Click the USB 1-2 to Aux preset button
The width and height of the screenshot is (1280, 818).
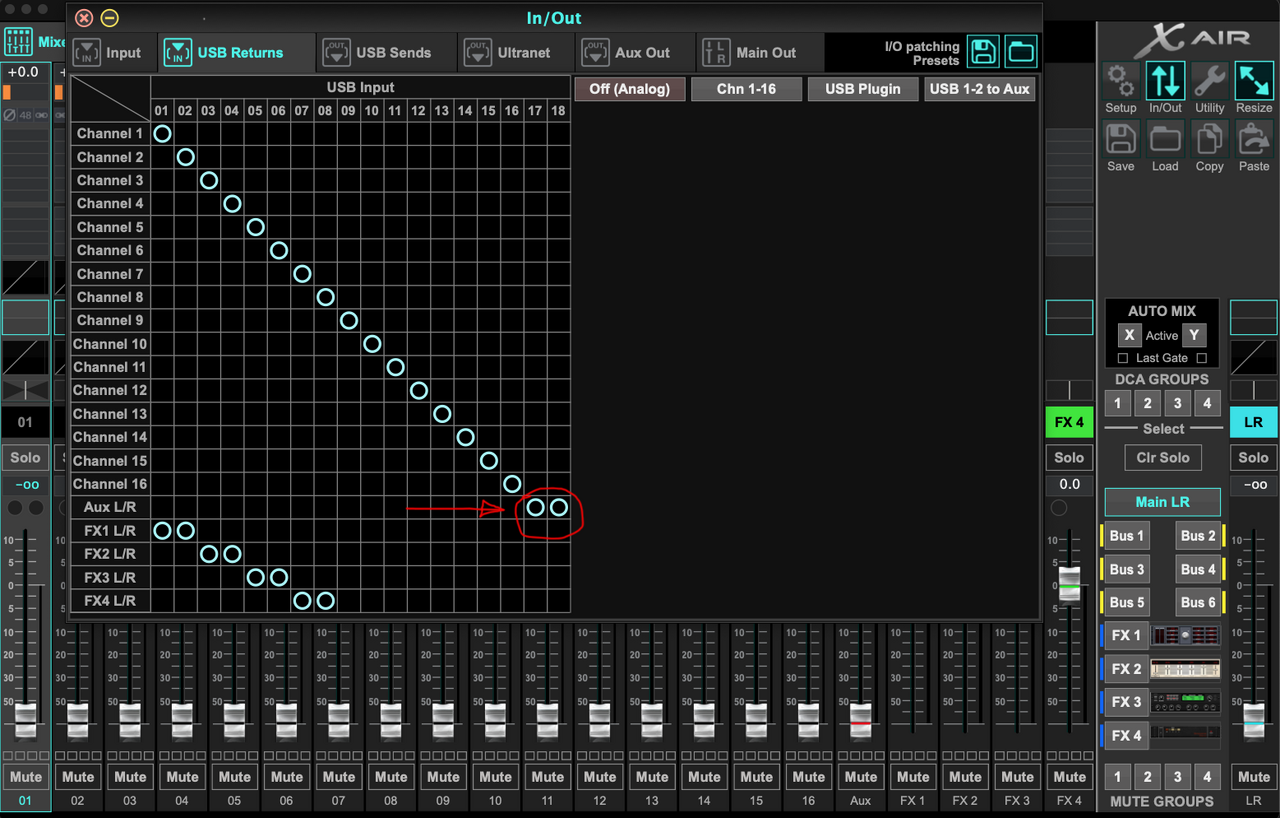pos(979,89)
